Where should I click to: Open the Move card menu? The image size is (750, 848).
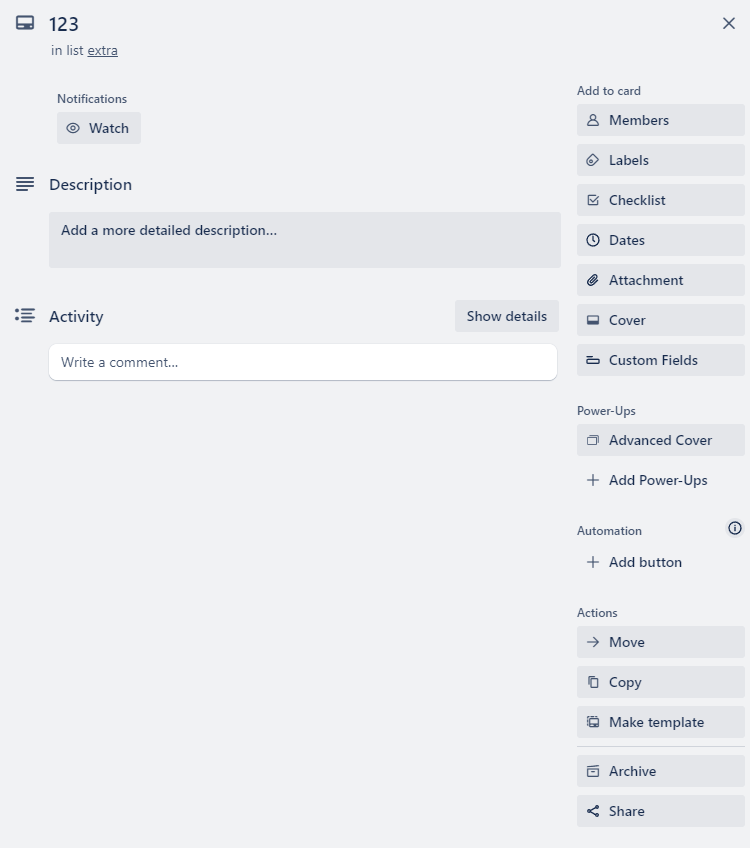(x=660, y=642)
